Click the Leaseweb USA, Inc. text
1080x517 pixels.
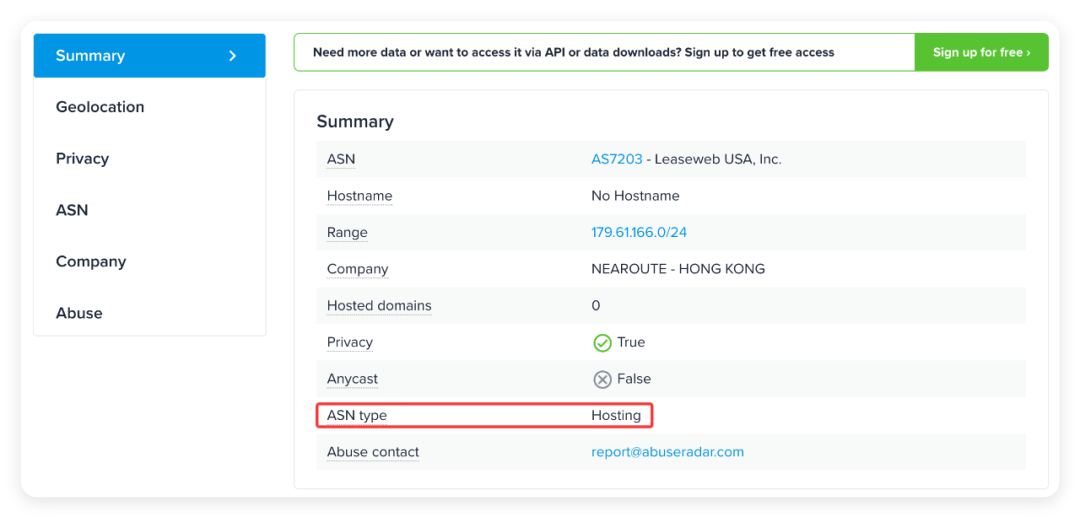[718, 159]
